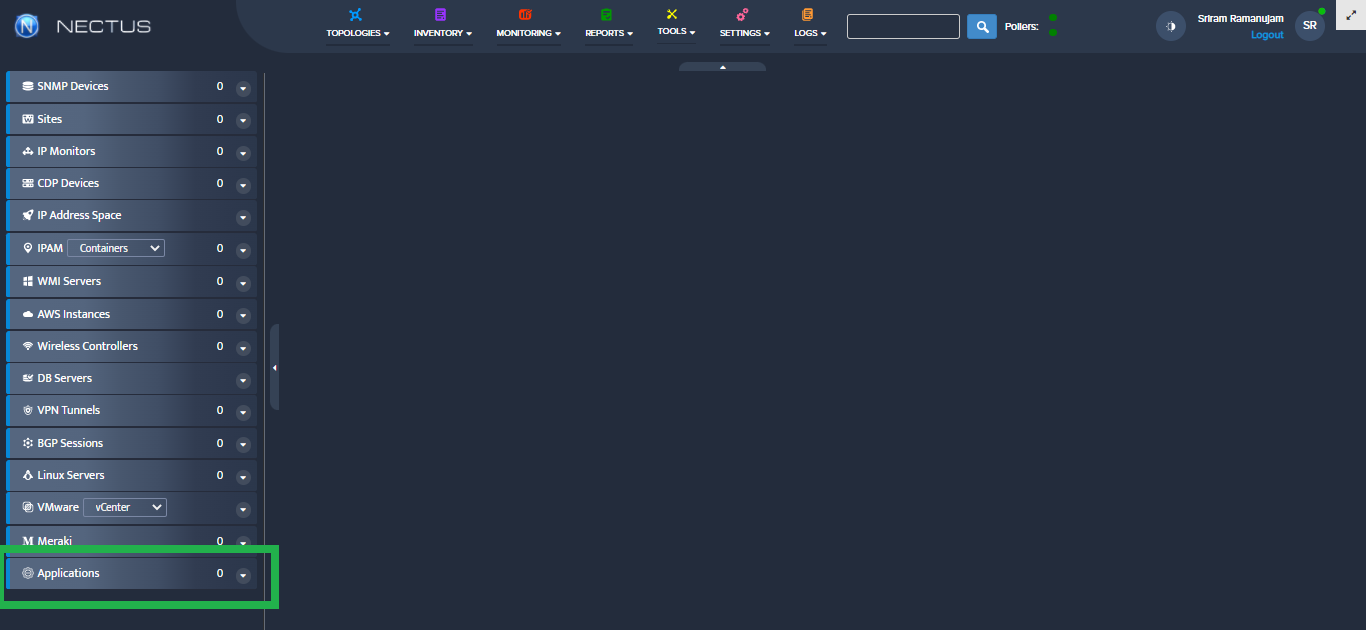The image size is (1366, 630).
Task: Click the Logout link
Action: pos(1267,35)
